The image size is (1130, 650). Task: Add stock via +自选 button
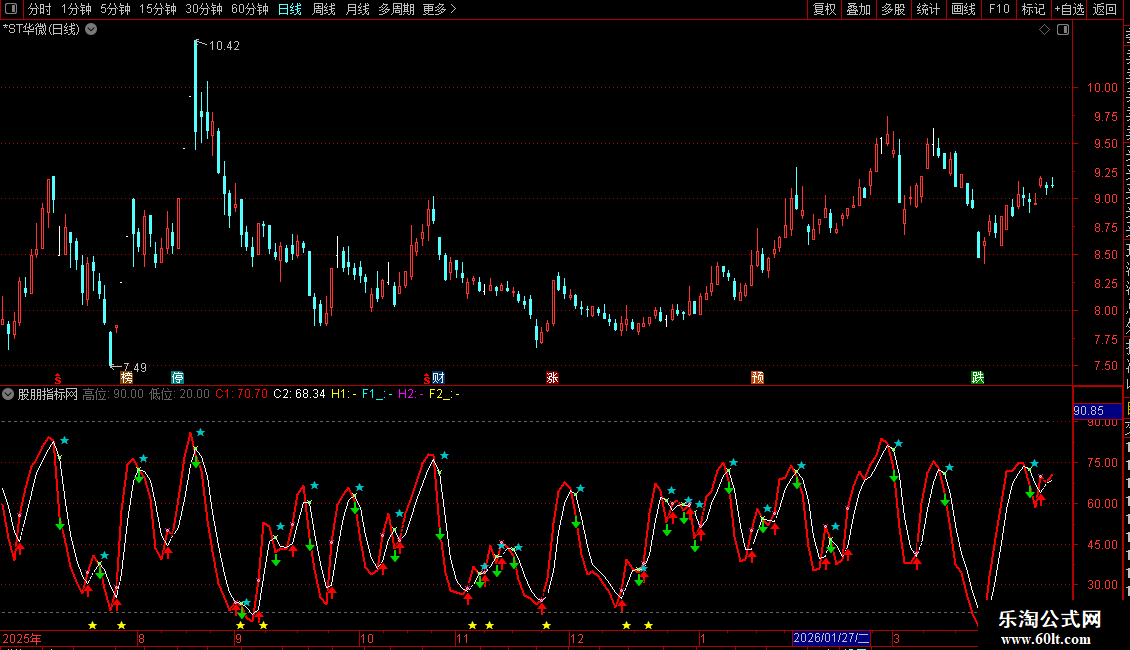[x=1069, y=9]
